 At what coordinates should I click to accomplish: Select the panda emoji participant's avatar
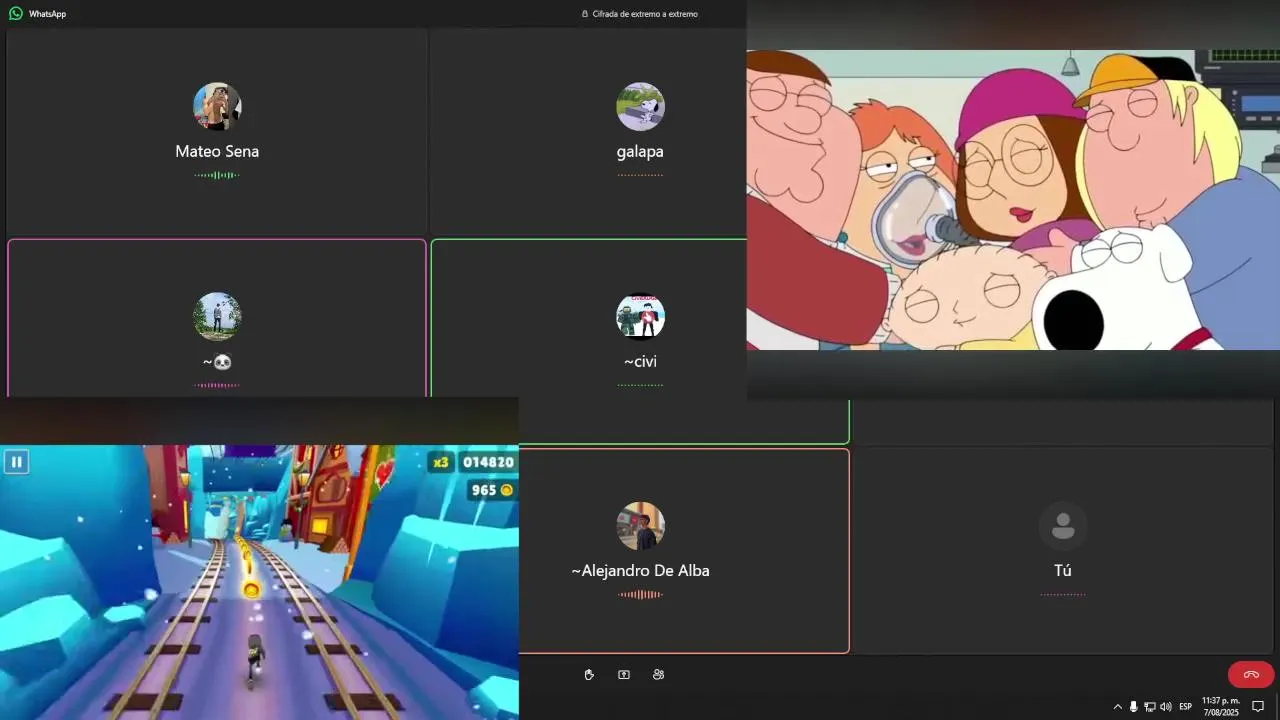pos(217,317)
